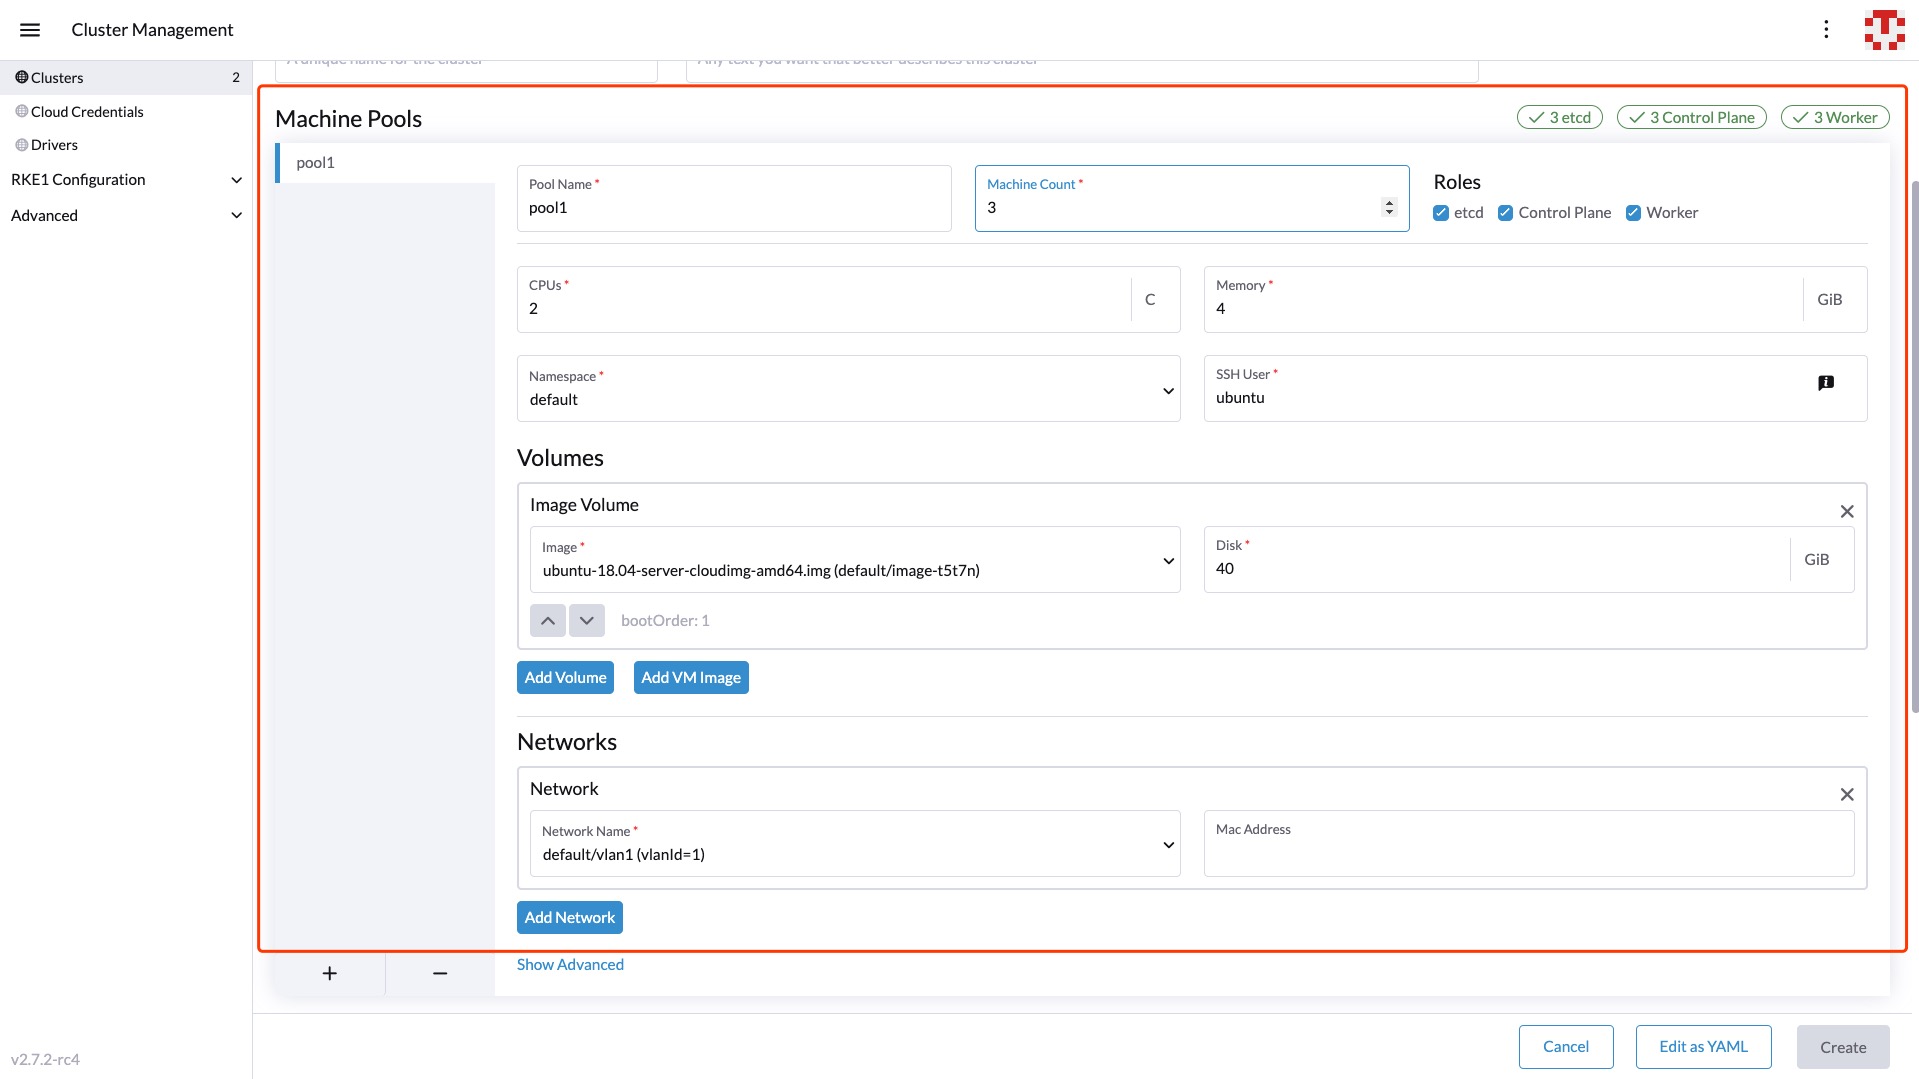This screenshot has height=1079, width=1919.
Task: Open the hamburger navigation menu
Action: [30, 29]
